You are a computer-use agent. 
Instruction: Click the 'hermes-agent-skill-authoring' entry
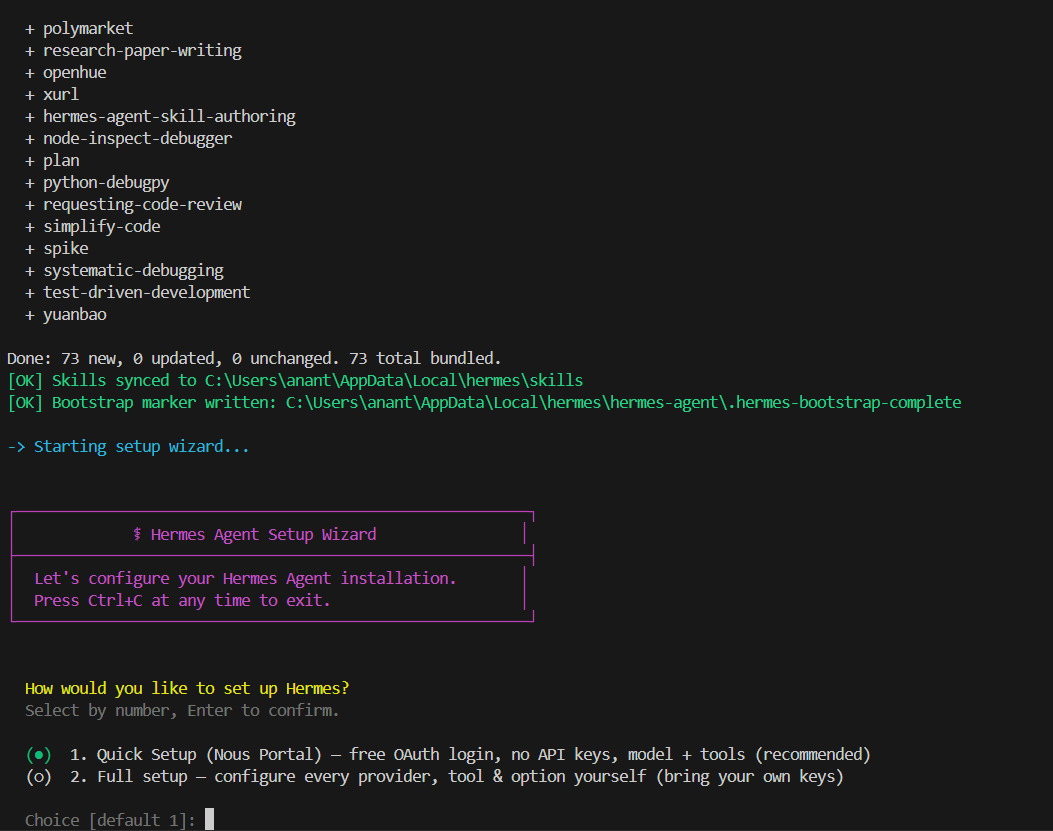[169, 116]
